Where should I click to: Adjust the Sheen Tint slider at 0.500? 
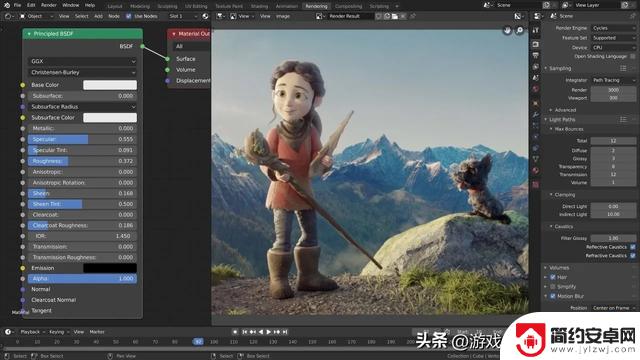click(82, 204)
